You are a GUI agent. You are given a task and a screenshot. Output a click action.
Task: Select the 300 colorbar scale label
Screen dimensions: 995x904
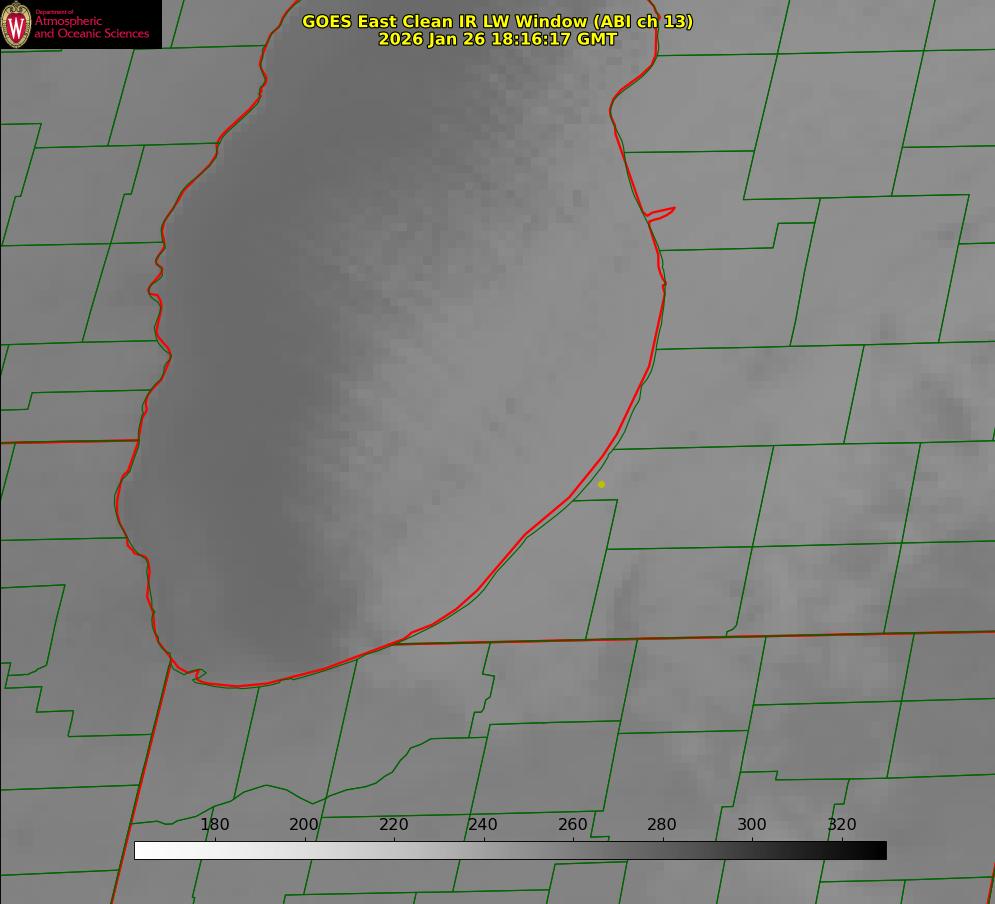pyautogui.click(x=752, y=824)
